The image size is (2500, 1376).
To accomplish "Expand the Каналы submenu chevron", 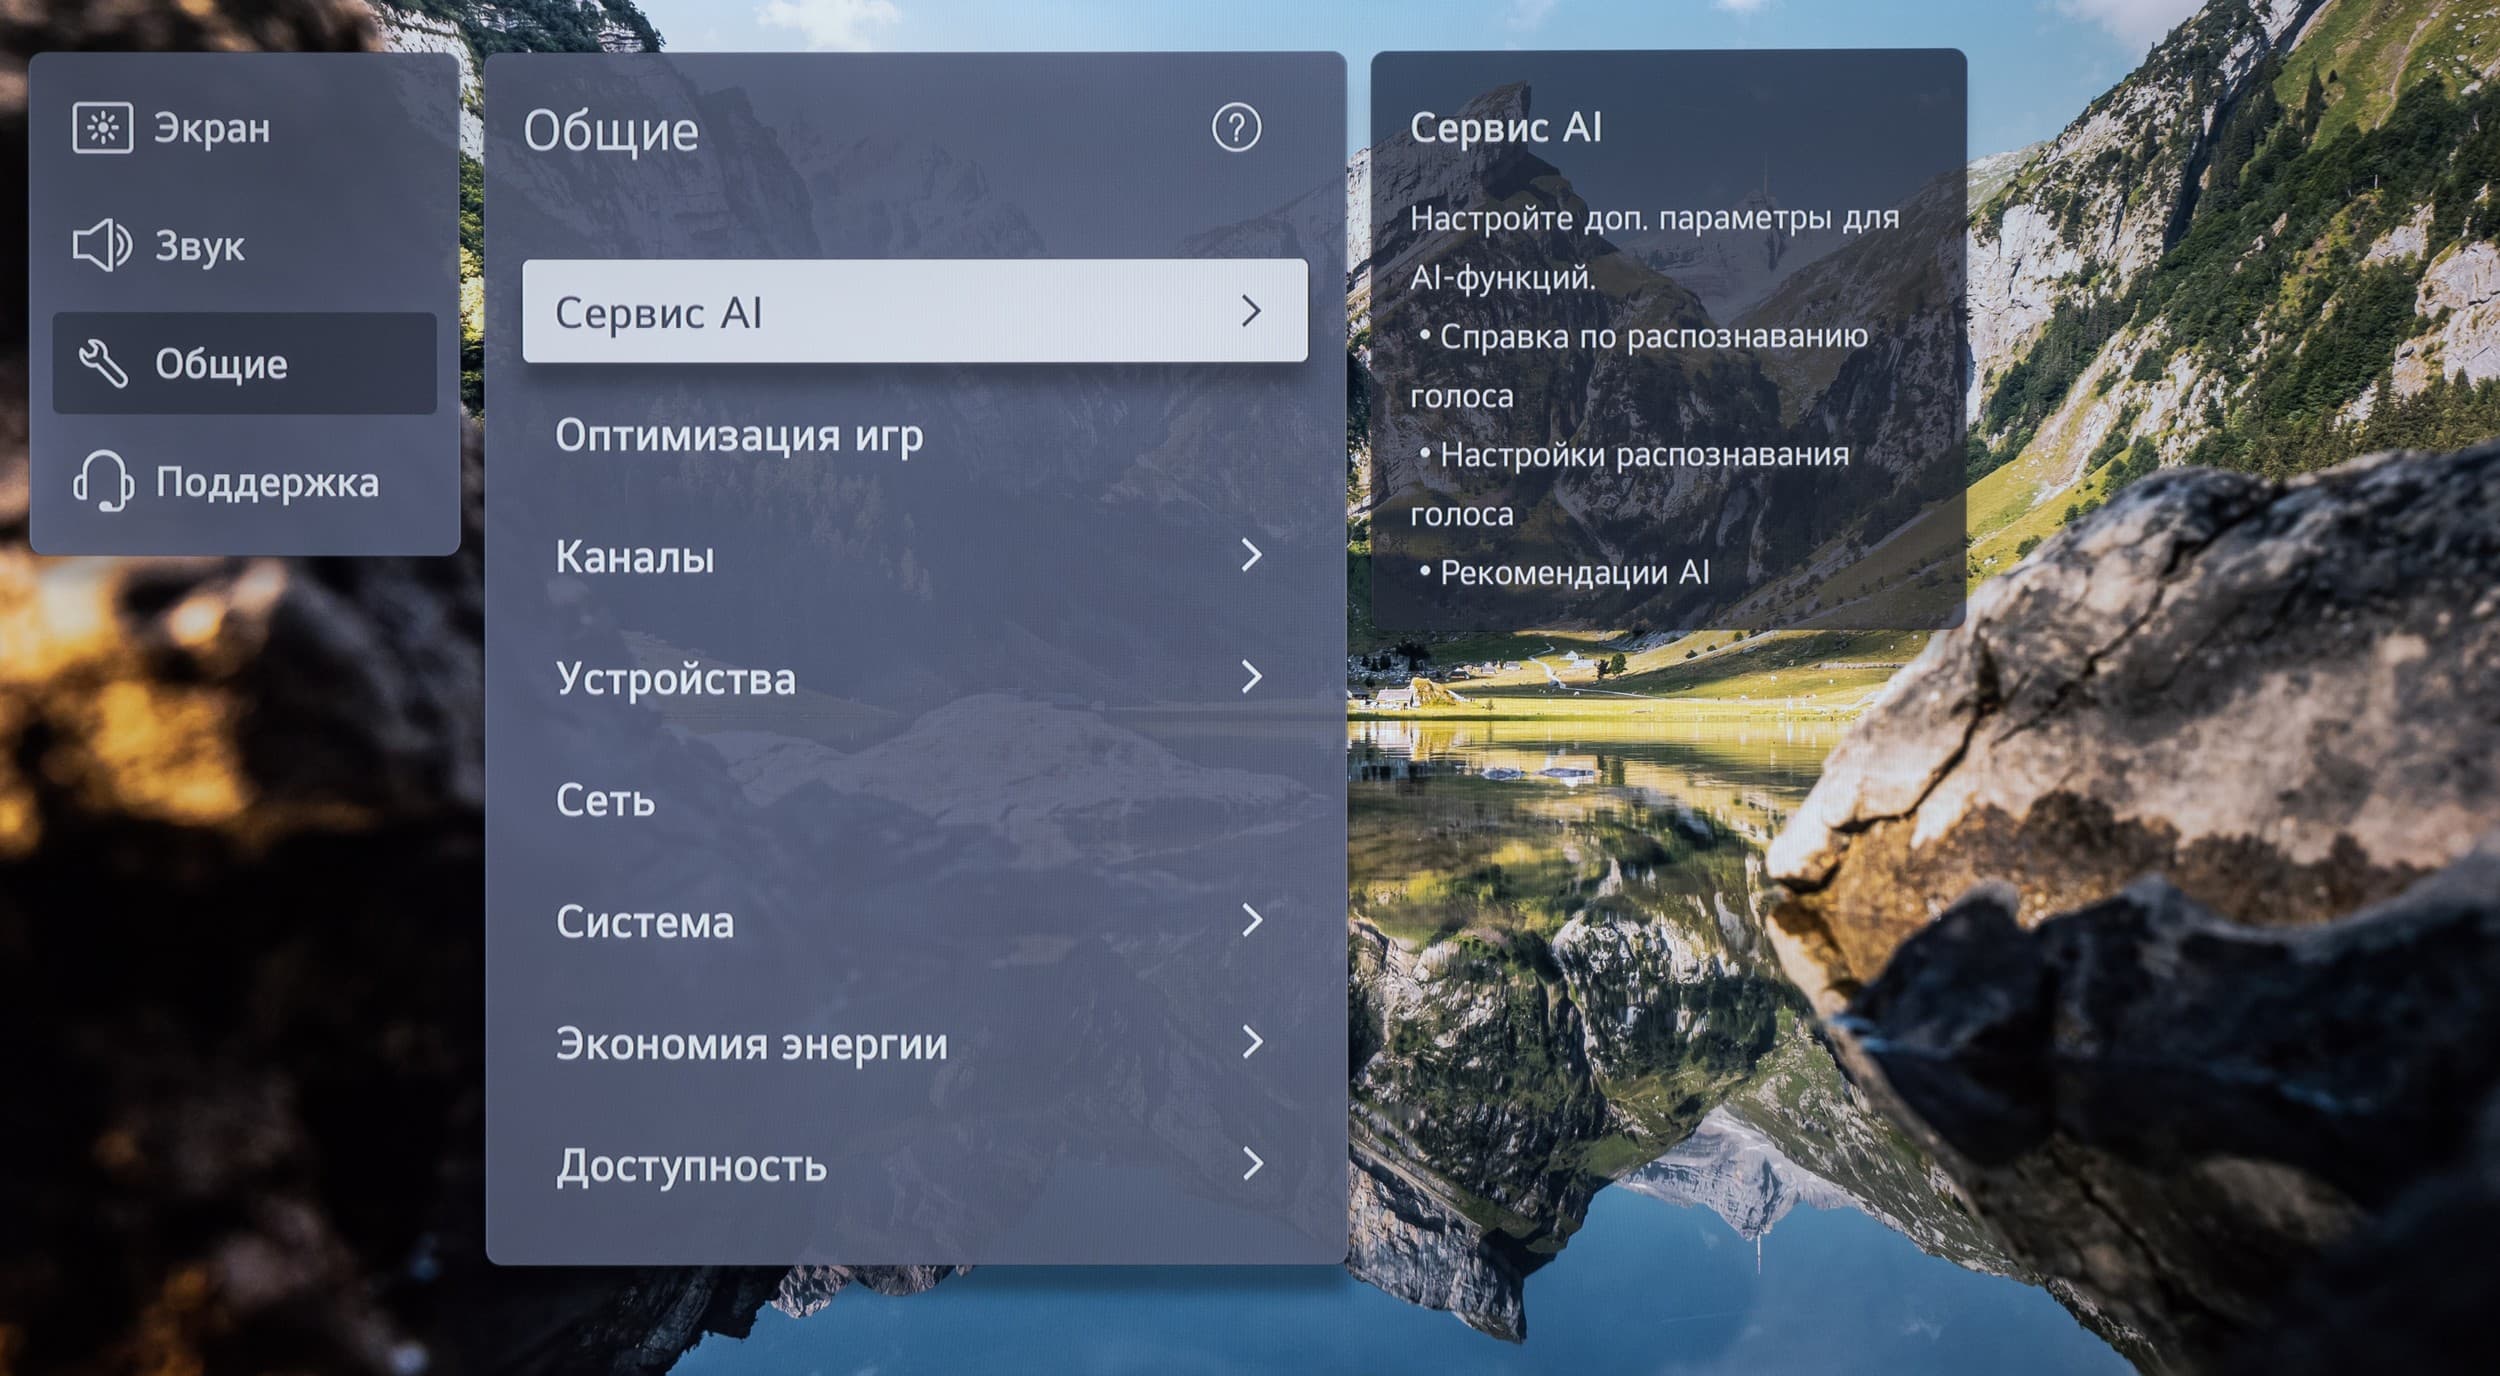I will [1250, 555].
